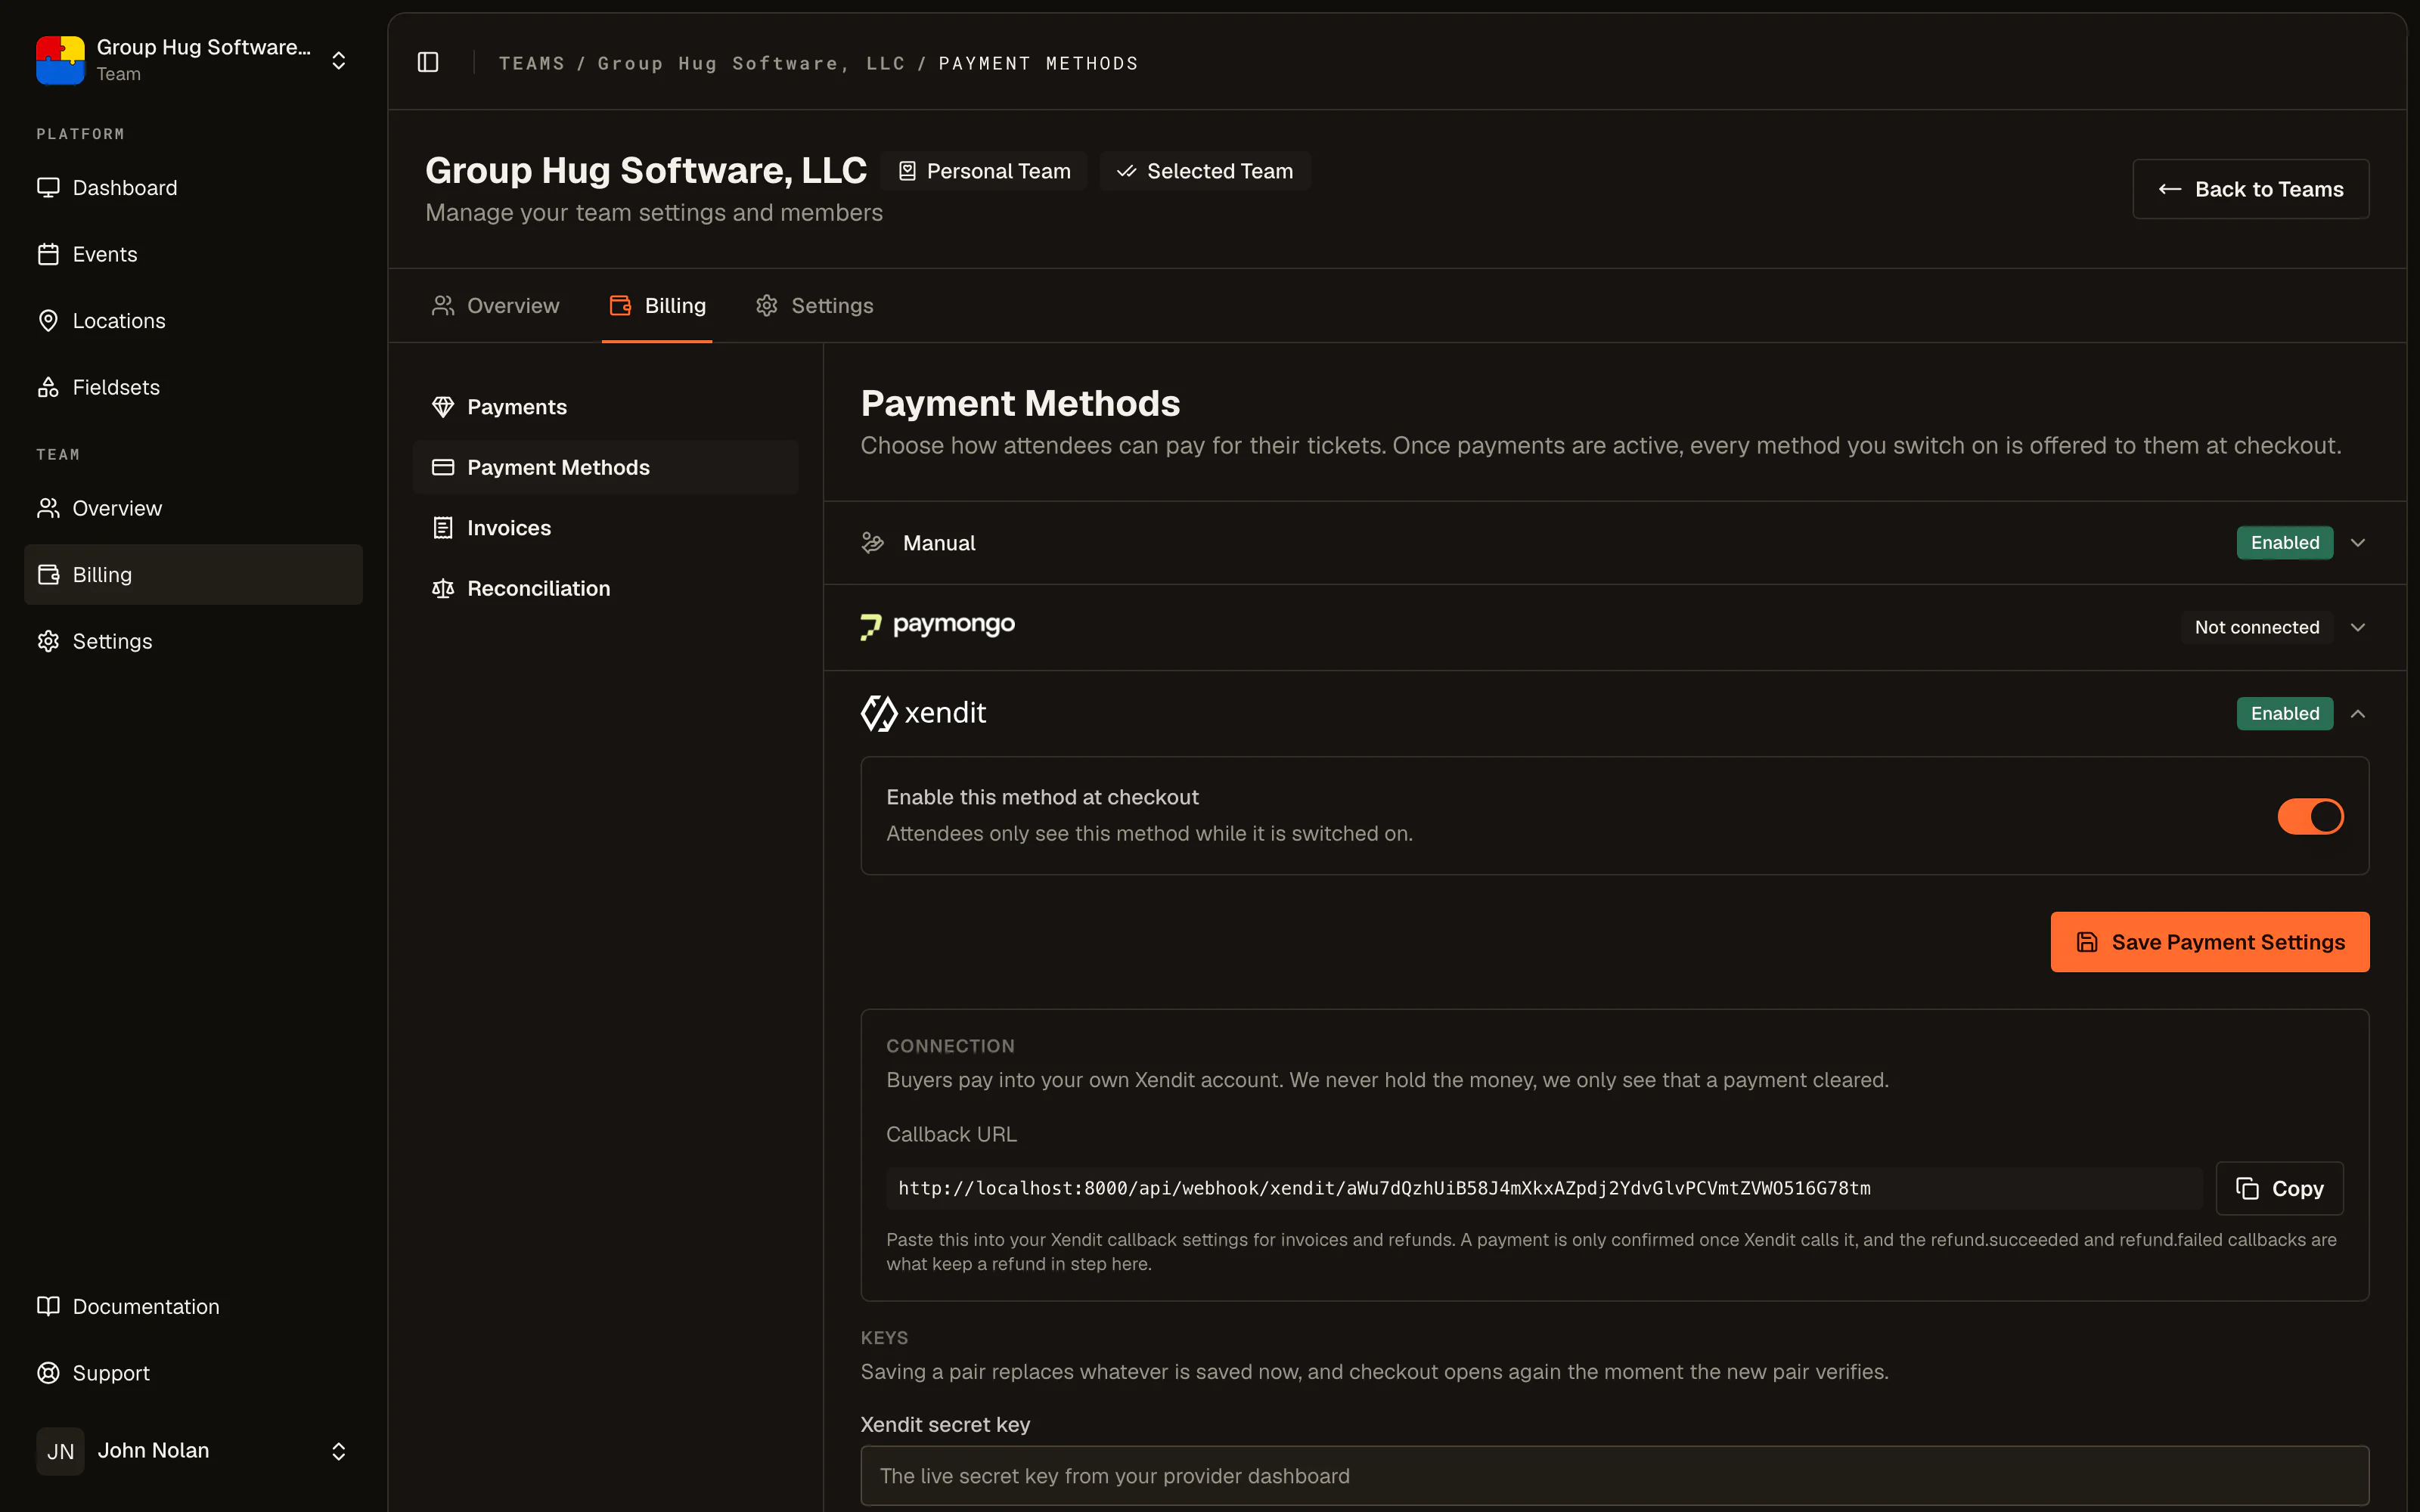2420x1512 pixels.
Task: Open Locations in the sidebar
Action: (x=193, y=321)
